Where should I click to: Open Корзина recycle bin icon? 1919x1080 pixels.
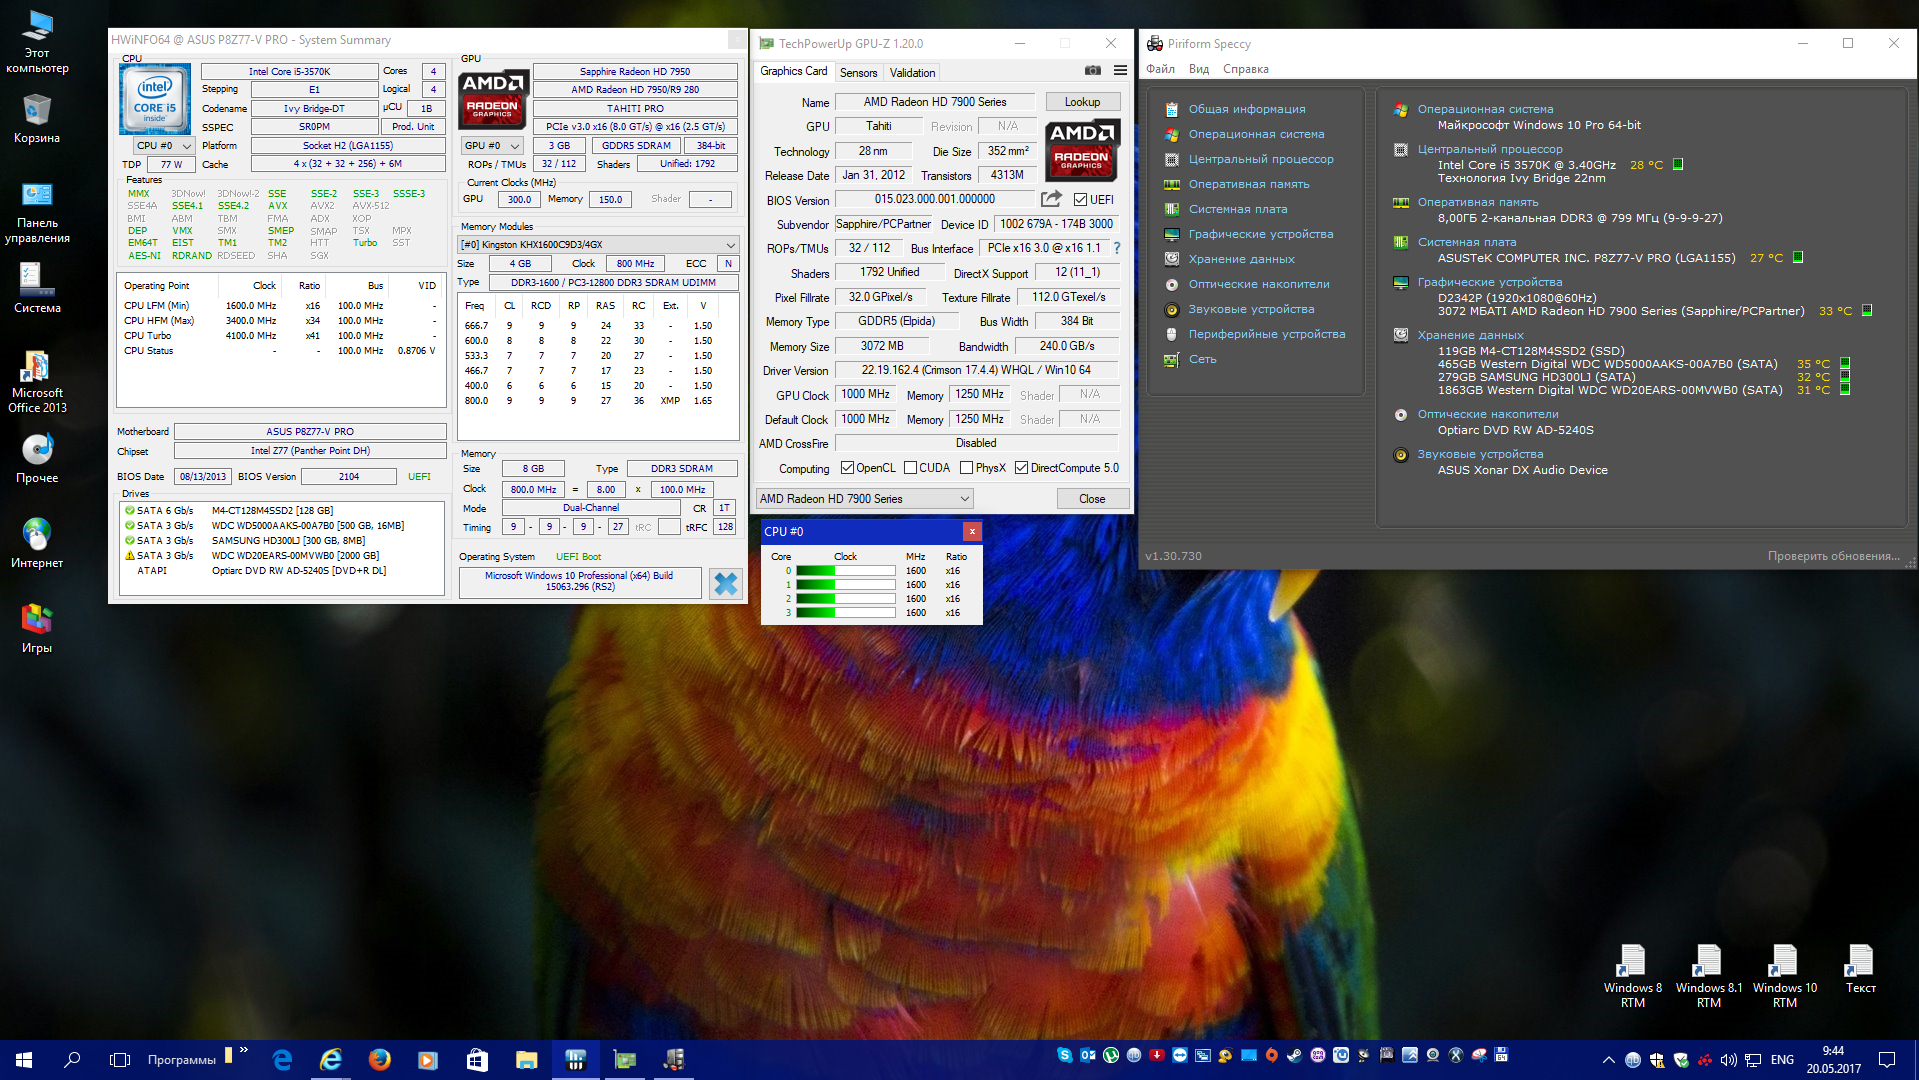tap(37, 119)
